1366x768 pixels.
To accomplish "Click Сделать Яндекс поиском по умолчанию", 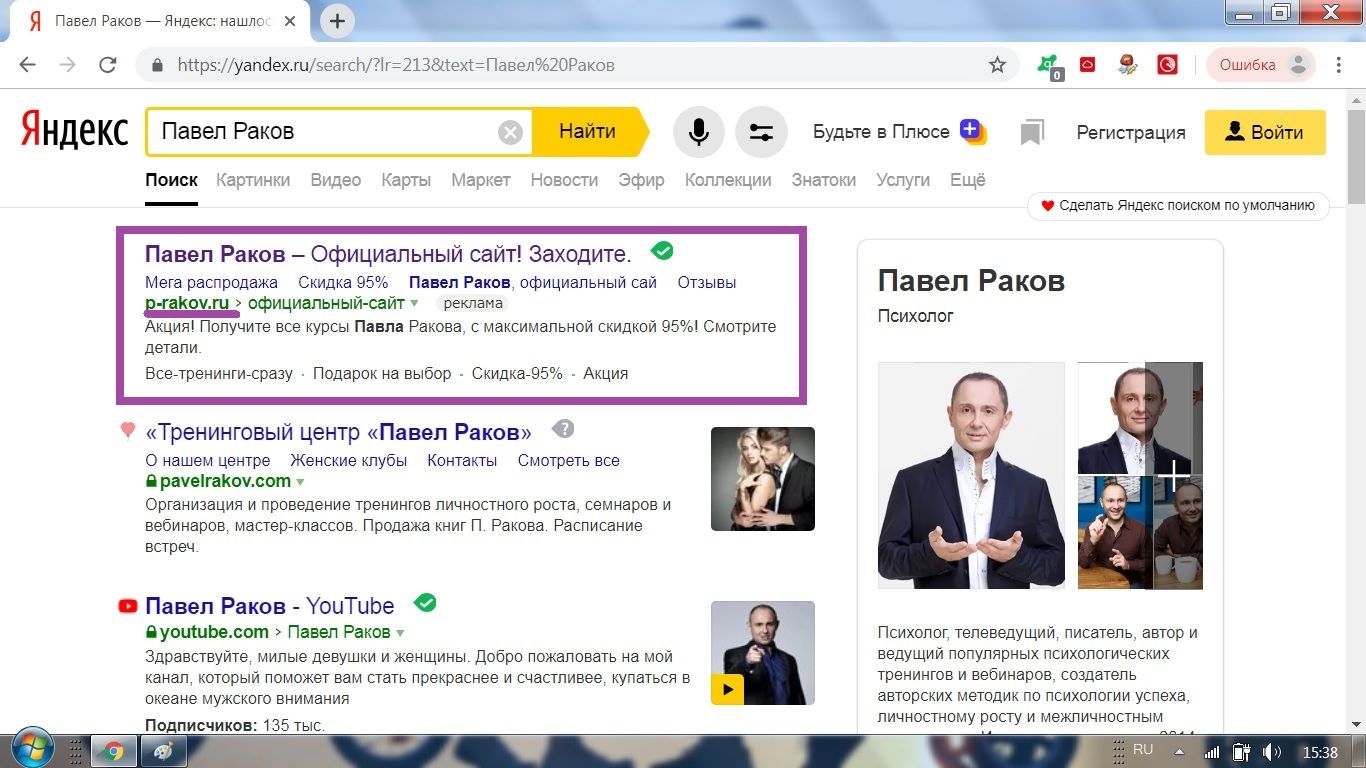I will [x=1178, y=206].
